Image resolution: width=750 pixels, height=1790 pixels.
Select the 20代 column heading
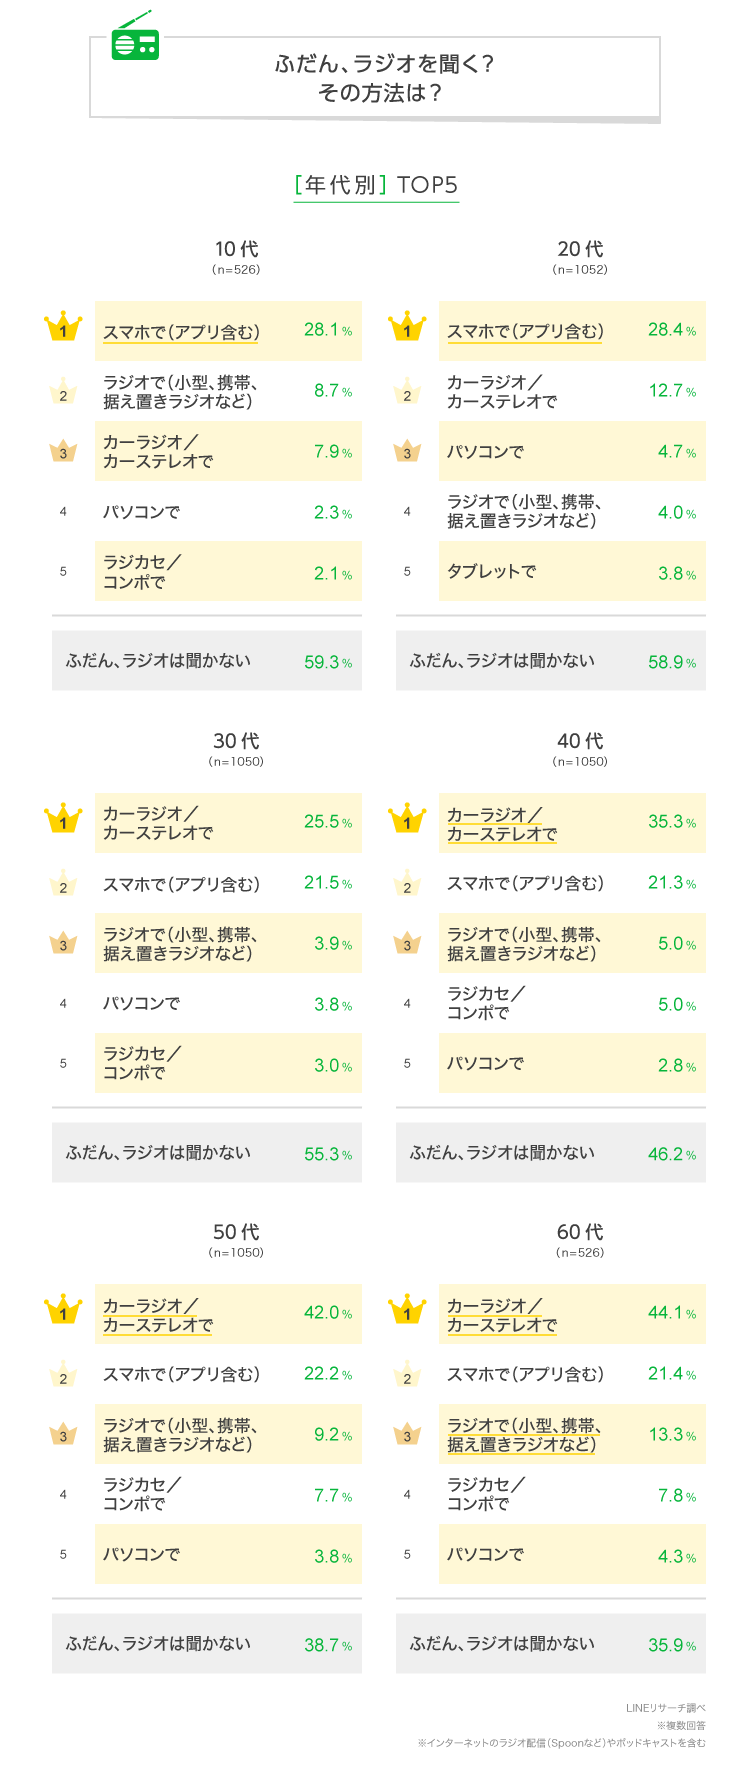point(580,249)
